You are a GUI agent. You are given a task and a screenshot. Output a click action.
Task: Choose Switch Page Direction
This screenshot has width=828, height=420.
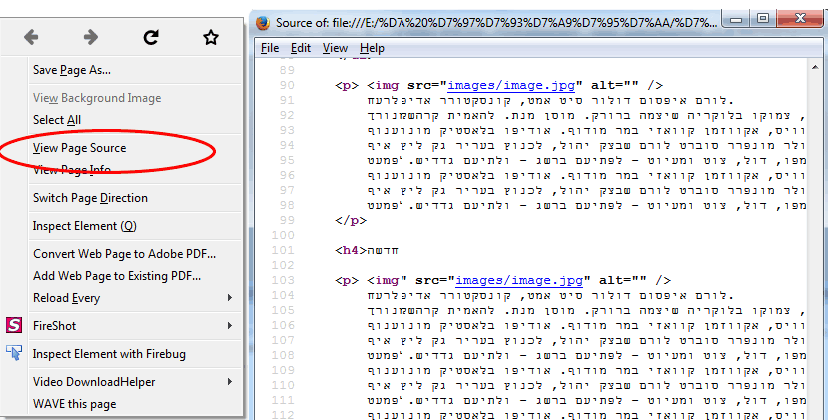click(x=90, y=198)
